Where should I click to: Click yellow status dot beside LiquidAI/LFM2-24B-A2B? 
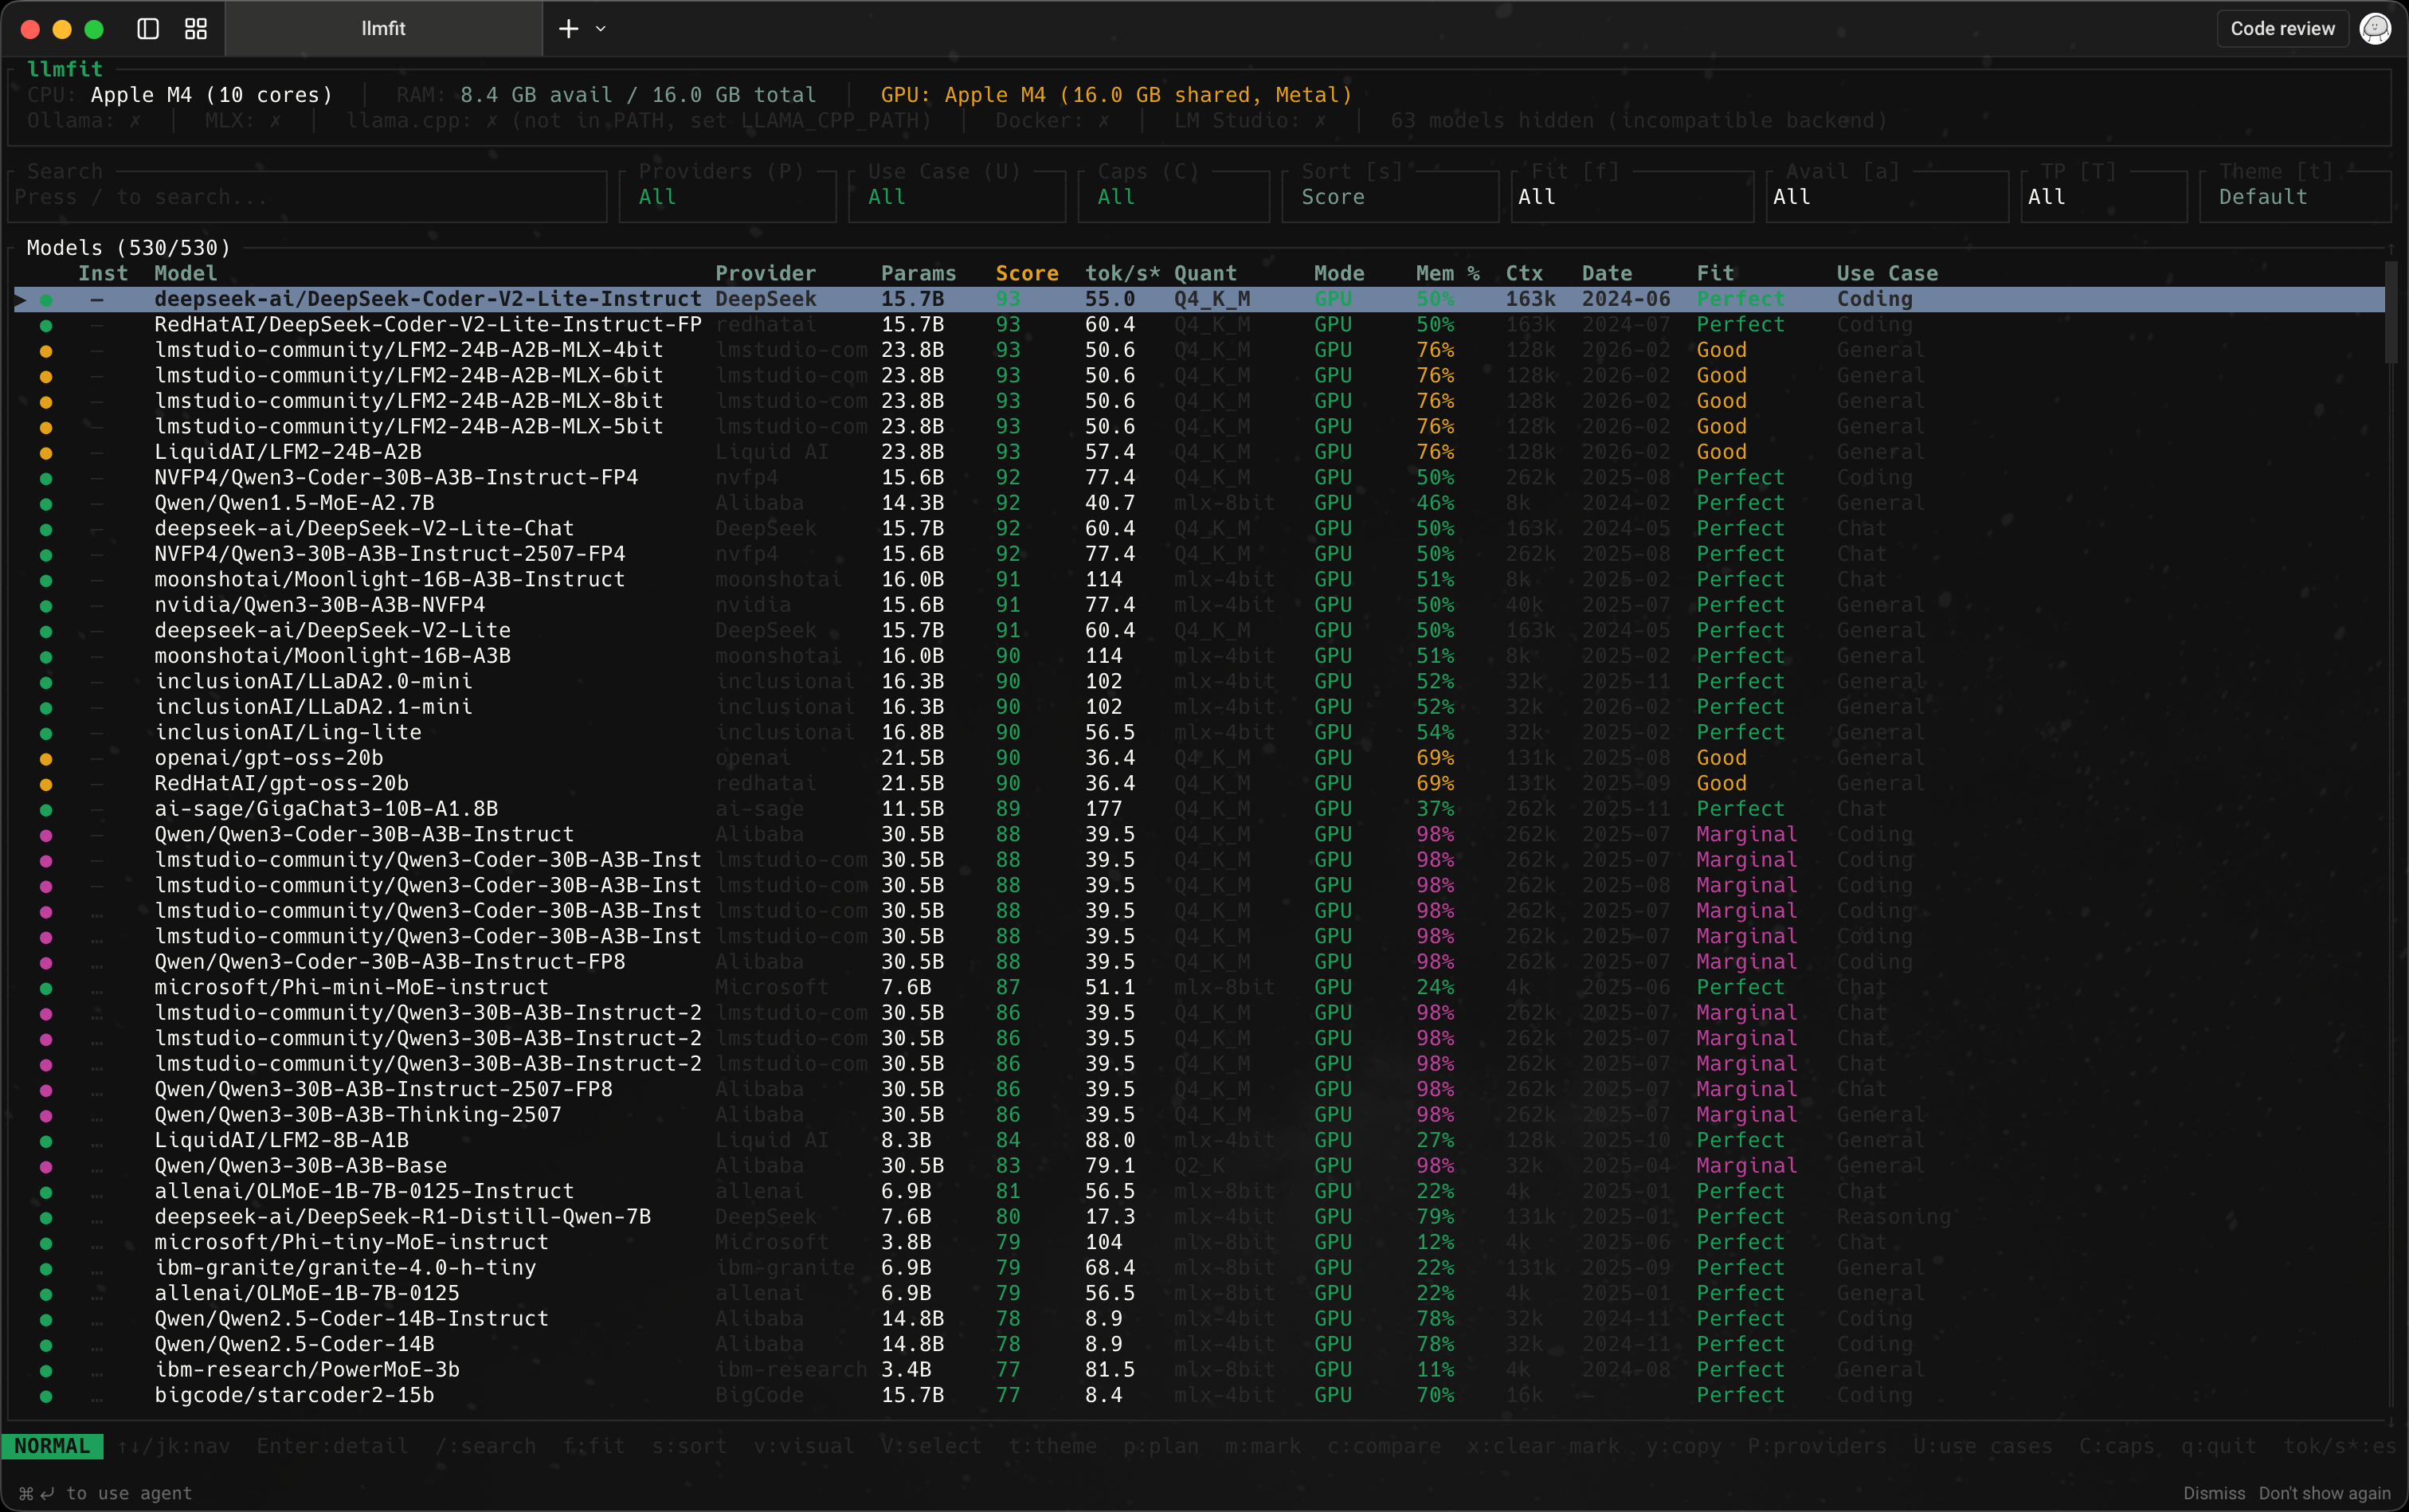[x=46, y=453]
